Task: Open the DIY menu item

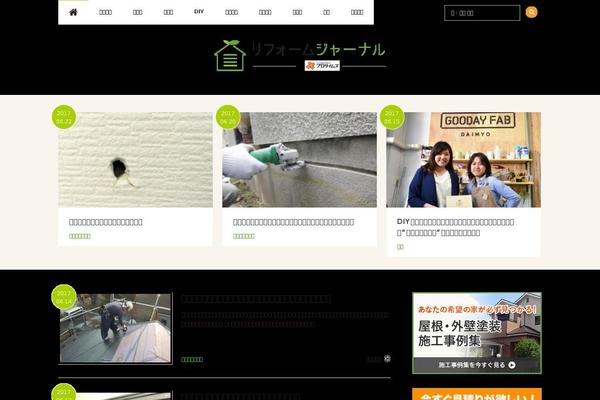Action: click(x=199, y=12)
